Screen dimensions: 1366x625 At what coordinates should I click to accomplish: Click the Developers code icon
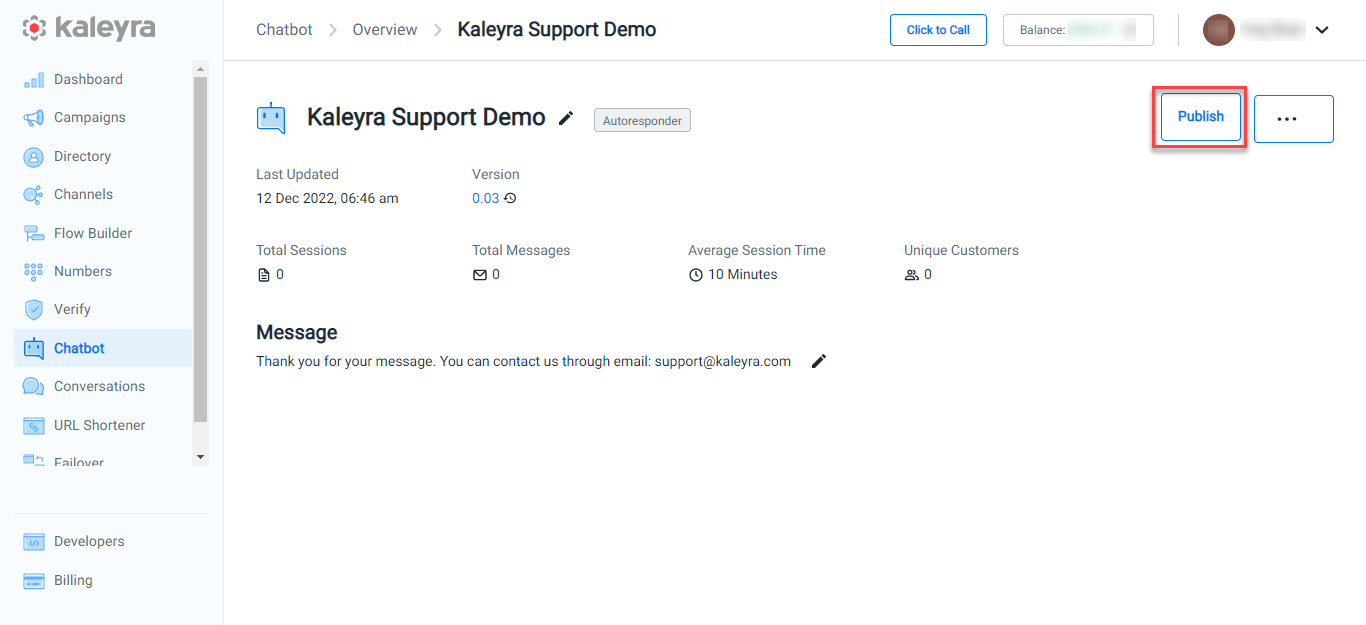[x=34, y=542]
